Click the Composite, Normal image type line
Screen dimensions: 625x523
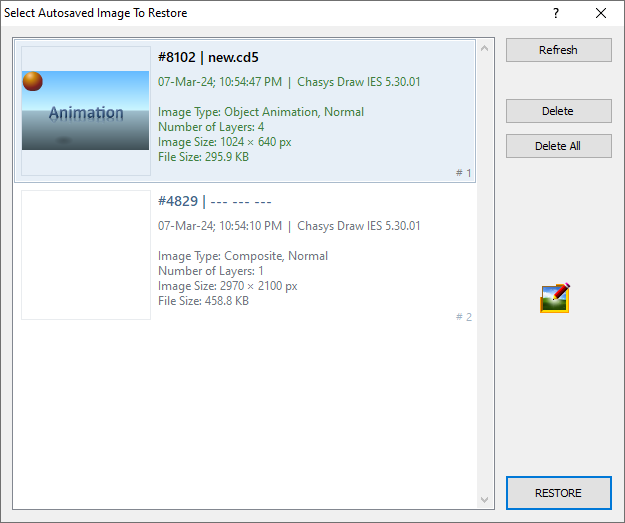point(243,256)
